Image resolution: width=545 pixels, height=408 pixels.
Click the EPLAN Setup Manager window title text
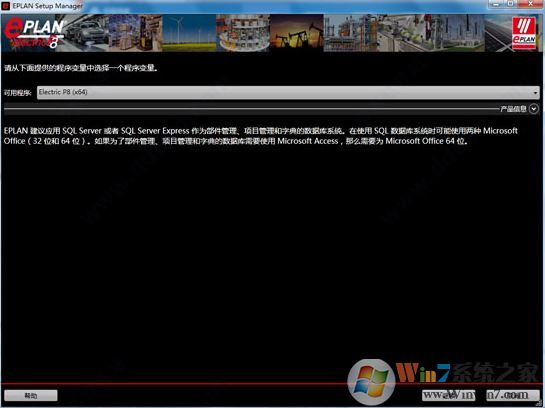pos(48,6)
